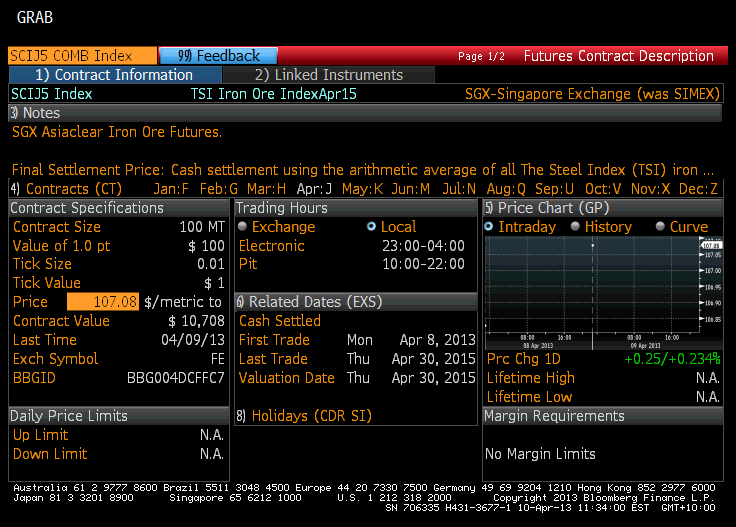The width and height of the screenshot is (736, 527).
Task: Select the Feb:G contract month
Action: click(218, 189)
